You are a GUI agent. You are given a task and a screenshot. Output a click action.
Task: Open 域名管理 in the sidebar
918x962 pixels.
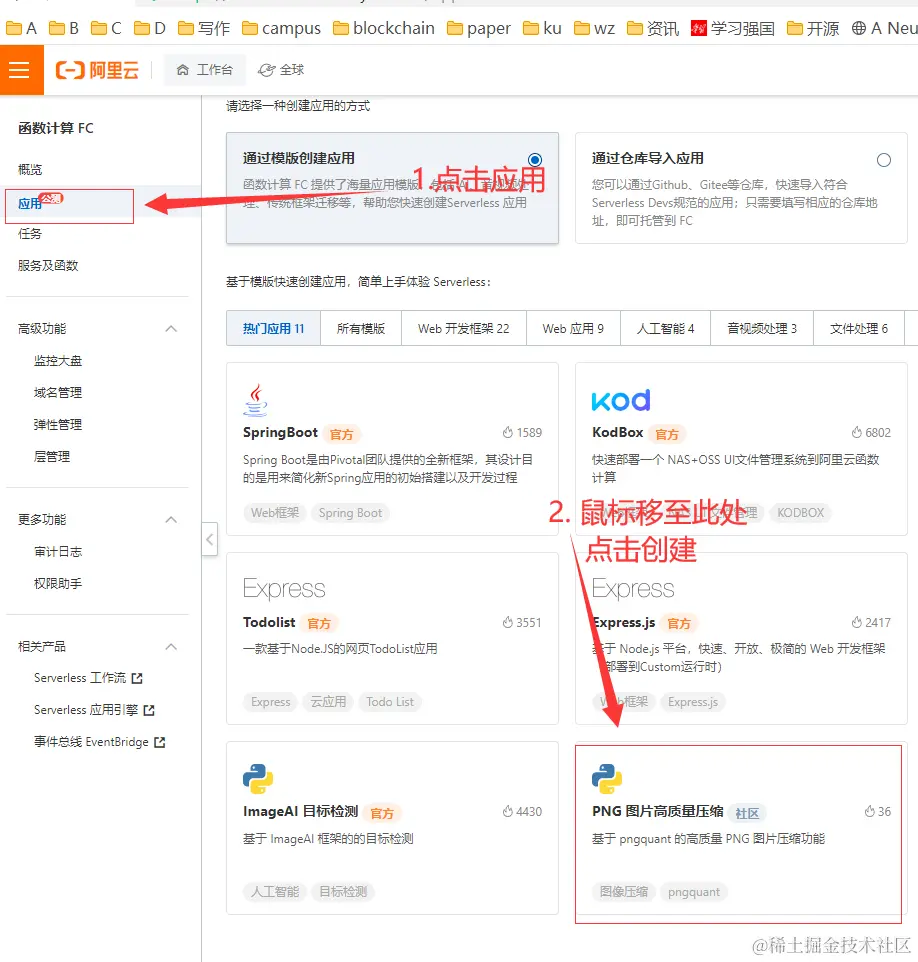58,393
